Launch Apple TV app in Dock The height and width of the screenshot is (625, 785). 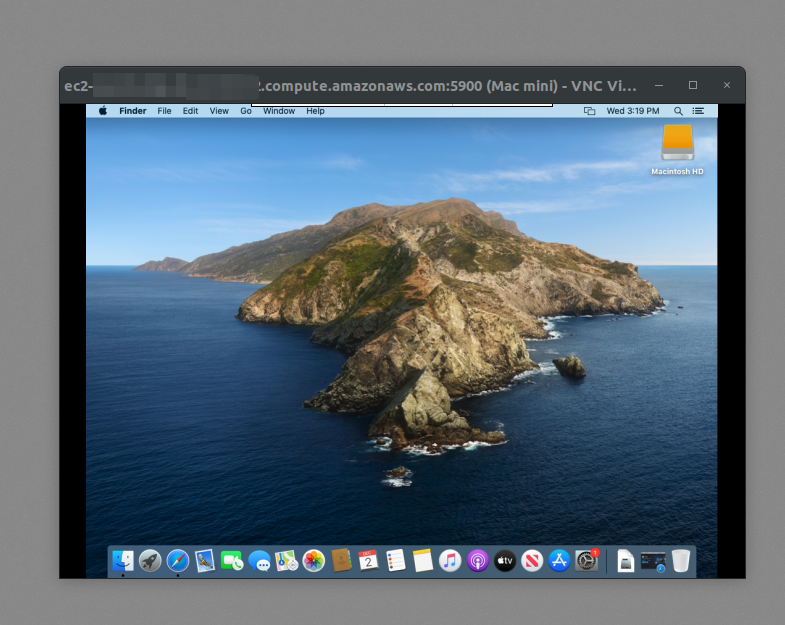coord(505,561)
